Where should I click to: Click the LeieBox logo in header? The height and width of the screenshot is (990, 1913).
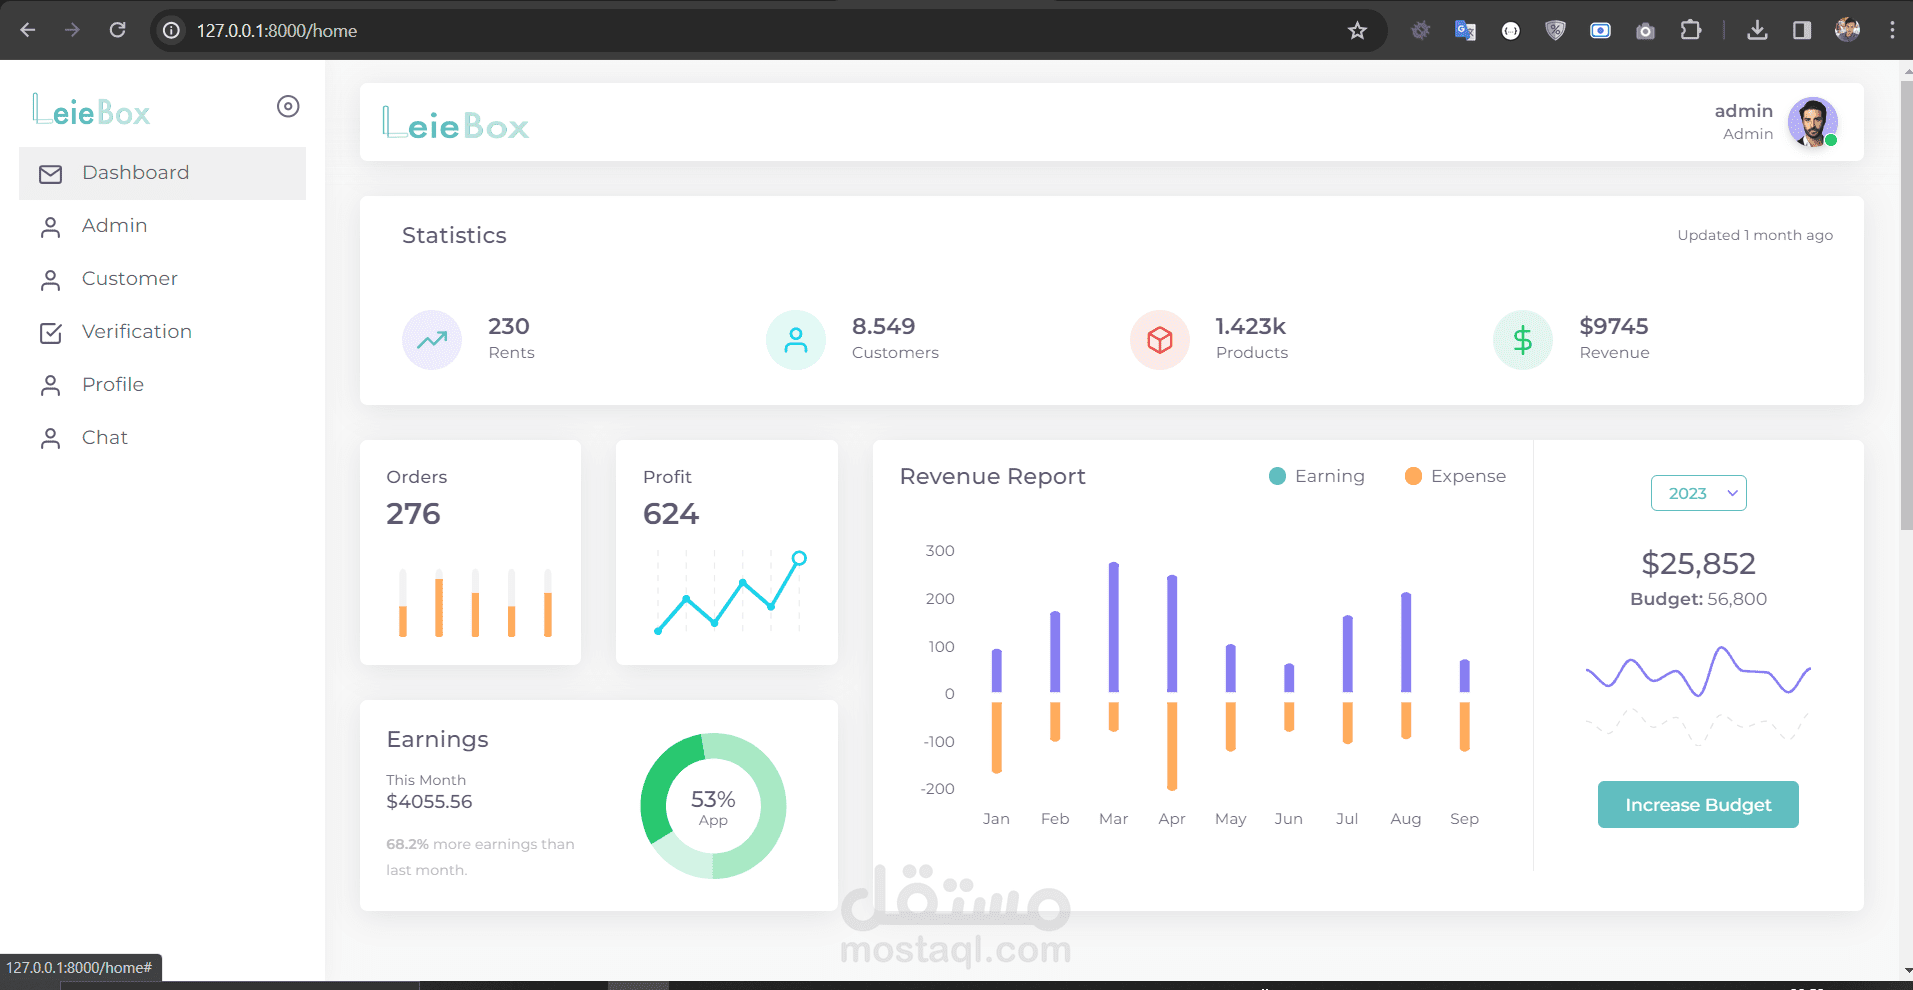[455, 123]
